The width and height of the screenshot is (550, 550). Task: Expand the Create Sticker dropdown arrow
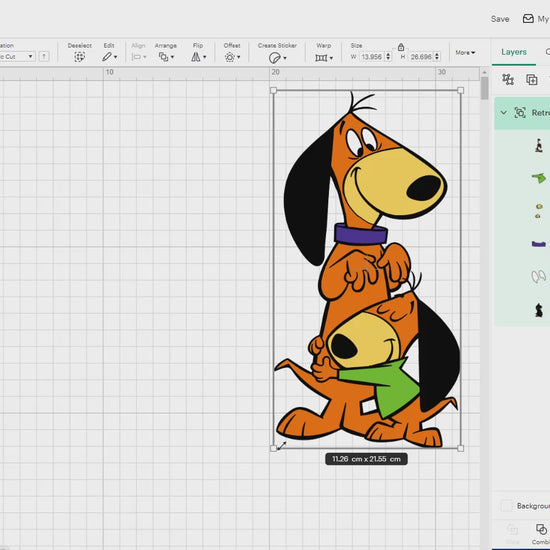point(285,58)
